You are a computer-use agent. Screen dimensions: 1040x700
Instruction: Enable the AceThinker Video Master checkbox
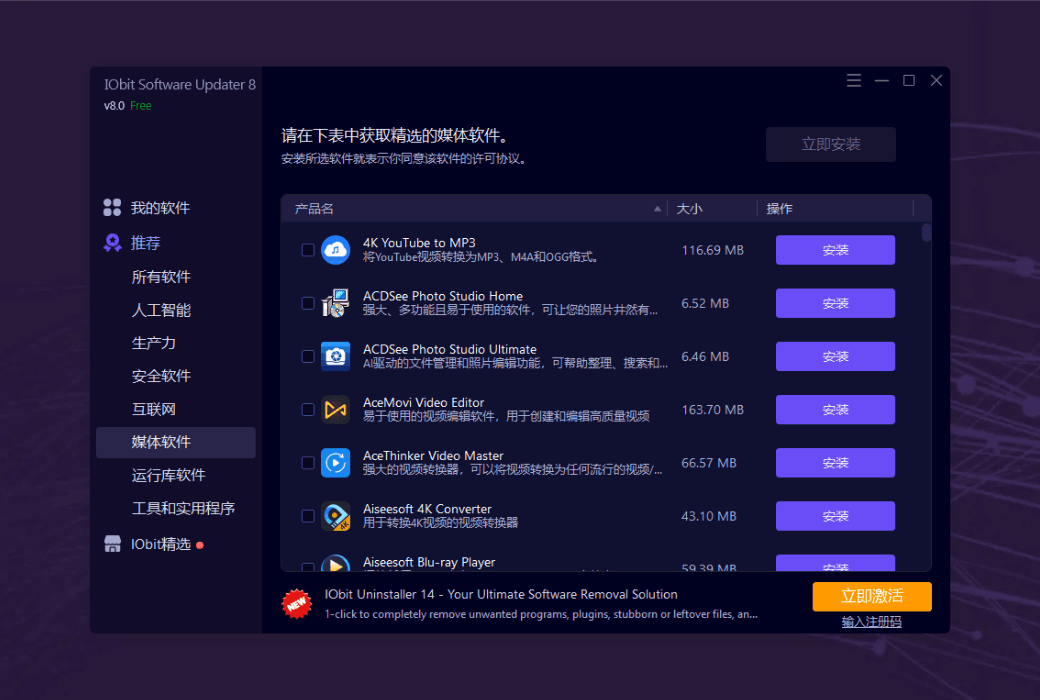308,462
